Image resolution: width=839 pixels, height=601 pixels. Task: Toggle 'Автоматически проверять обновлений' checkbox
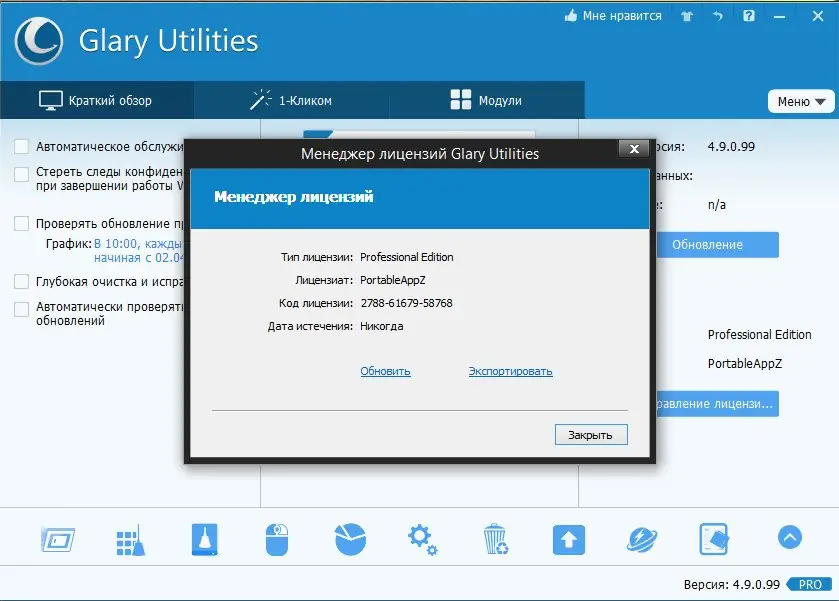click(21, 309)
